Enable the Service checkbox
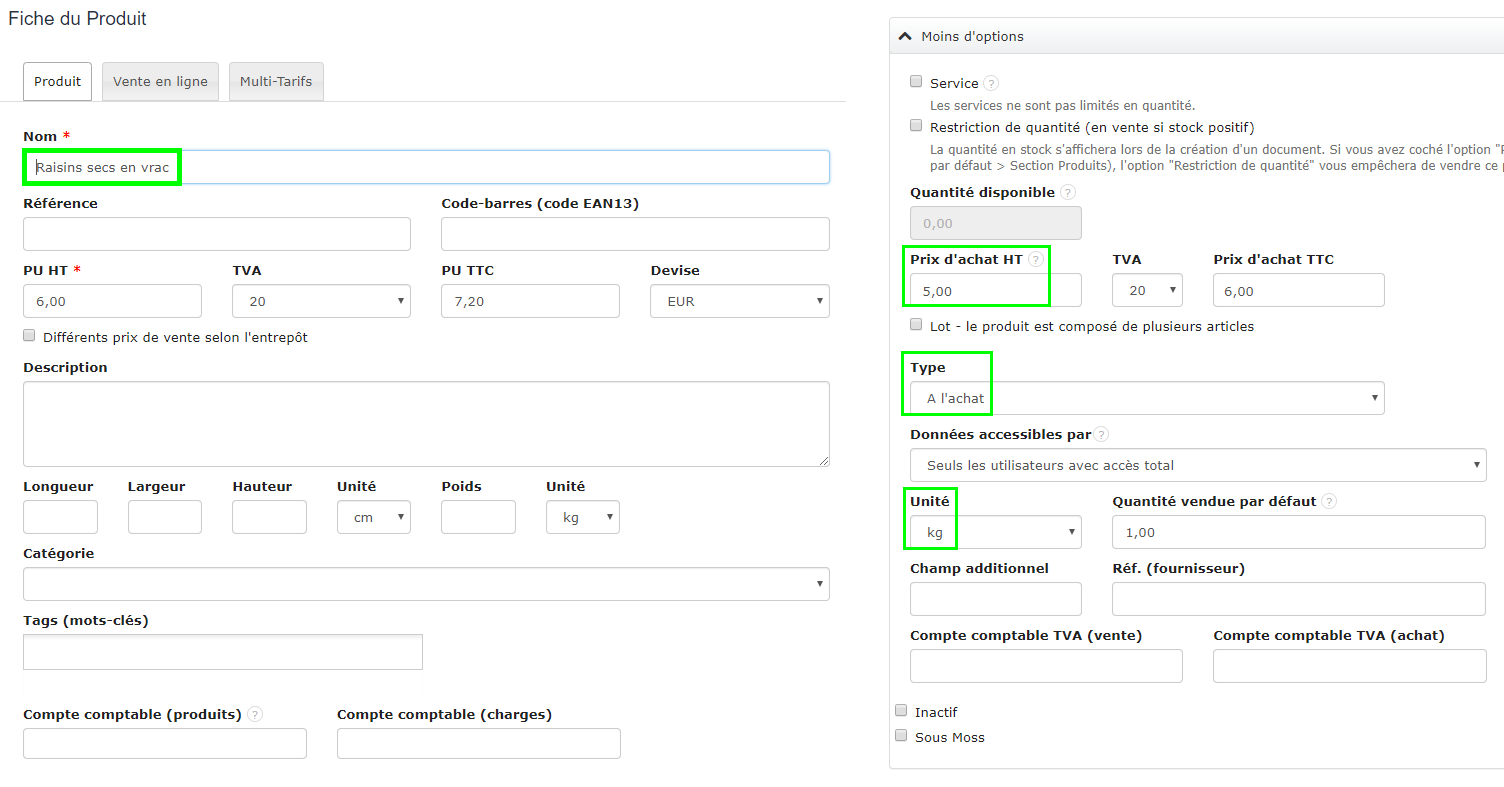Image resolution: width=1504 pixels, height=787 pixels. click(916, 82)
